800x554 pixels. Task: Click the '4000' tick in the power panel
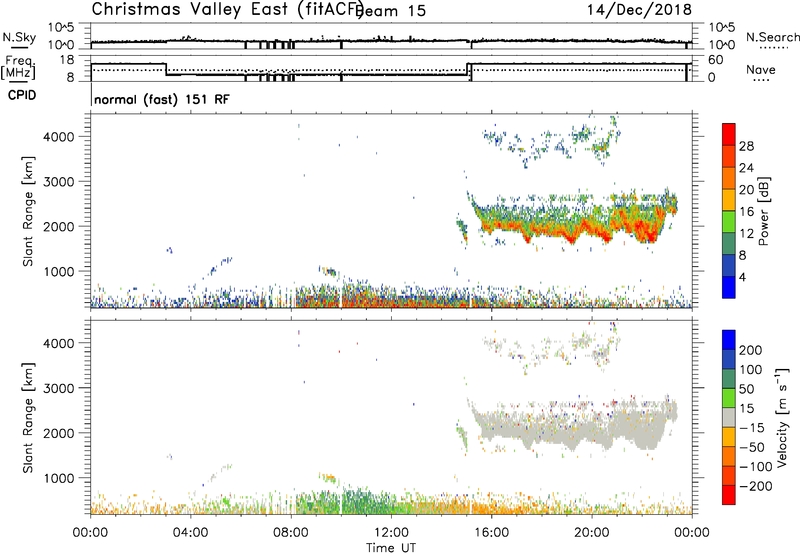click(58, 137)
